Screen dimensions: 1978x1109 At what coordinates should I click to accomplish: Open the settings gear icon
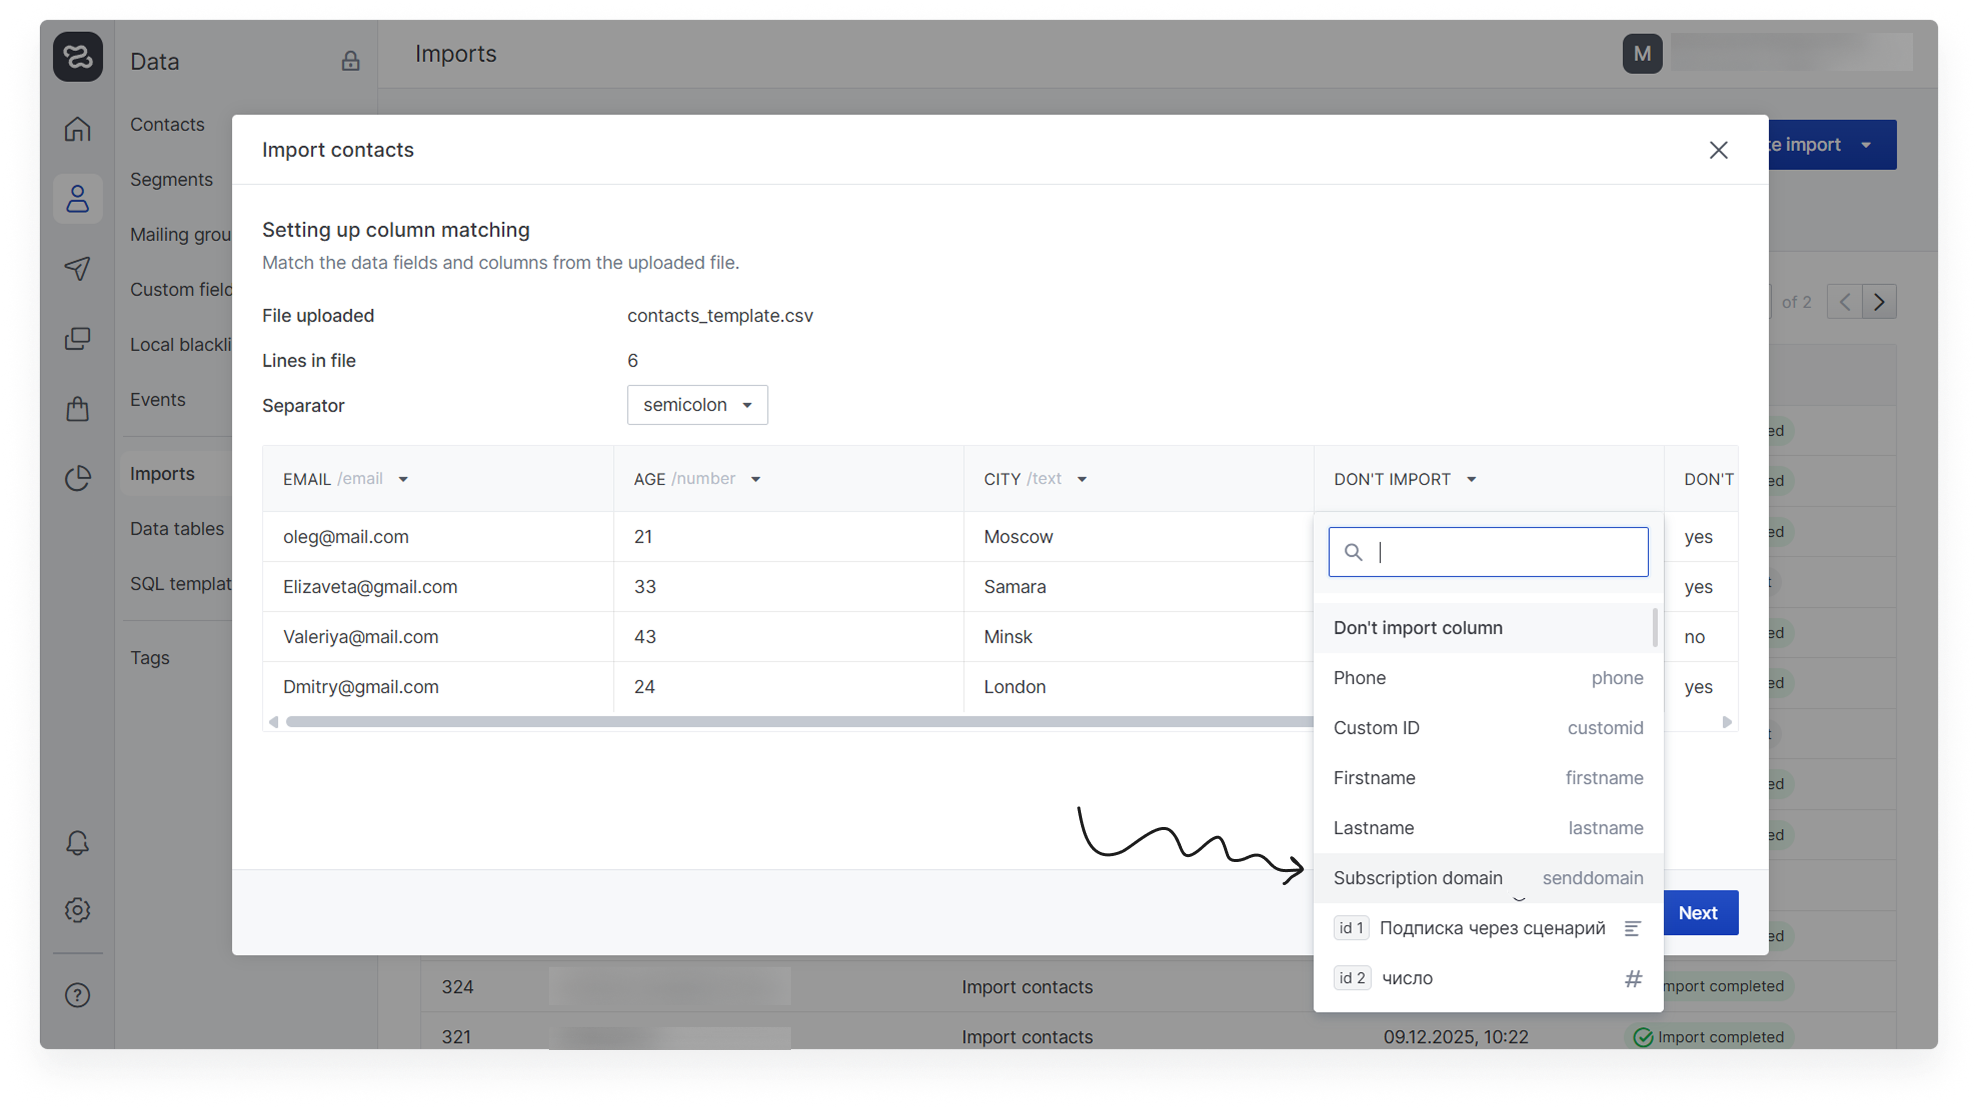point(78,910)
